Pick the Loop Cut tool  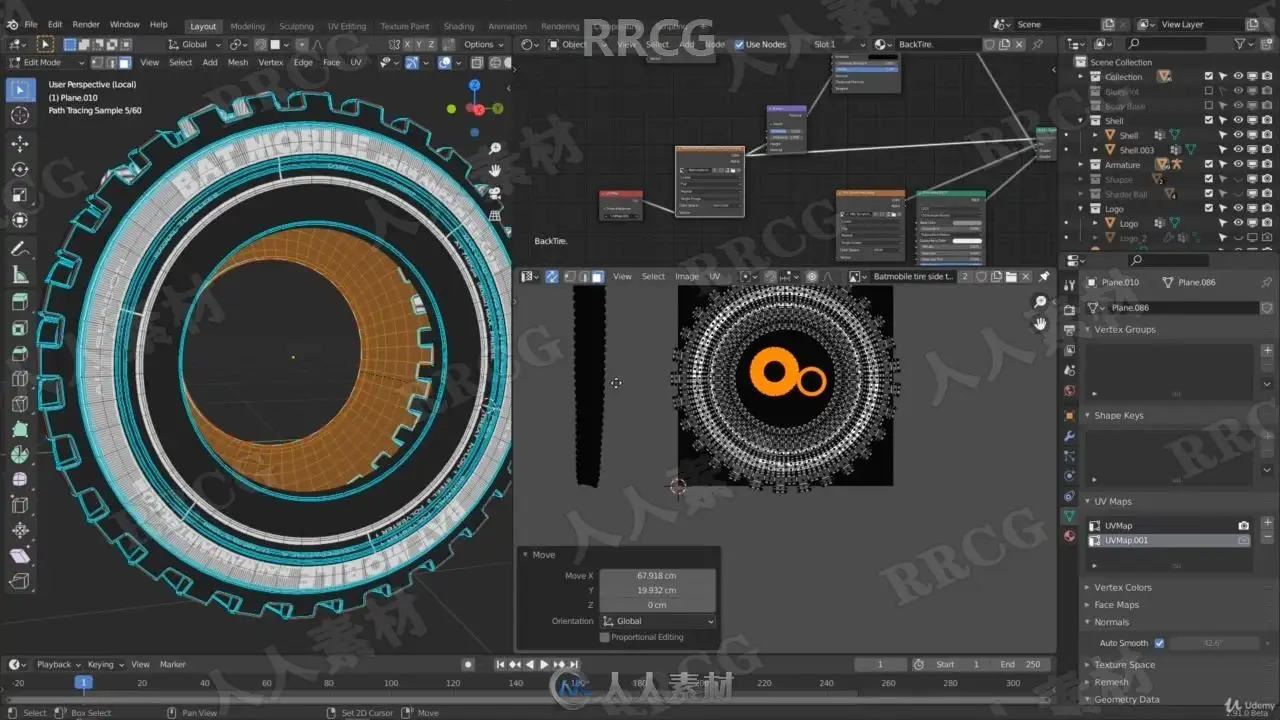[19, 379]
